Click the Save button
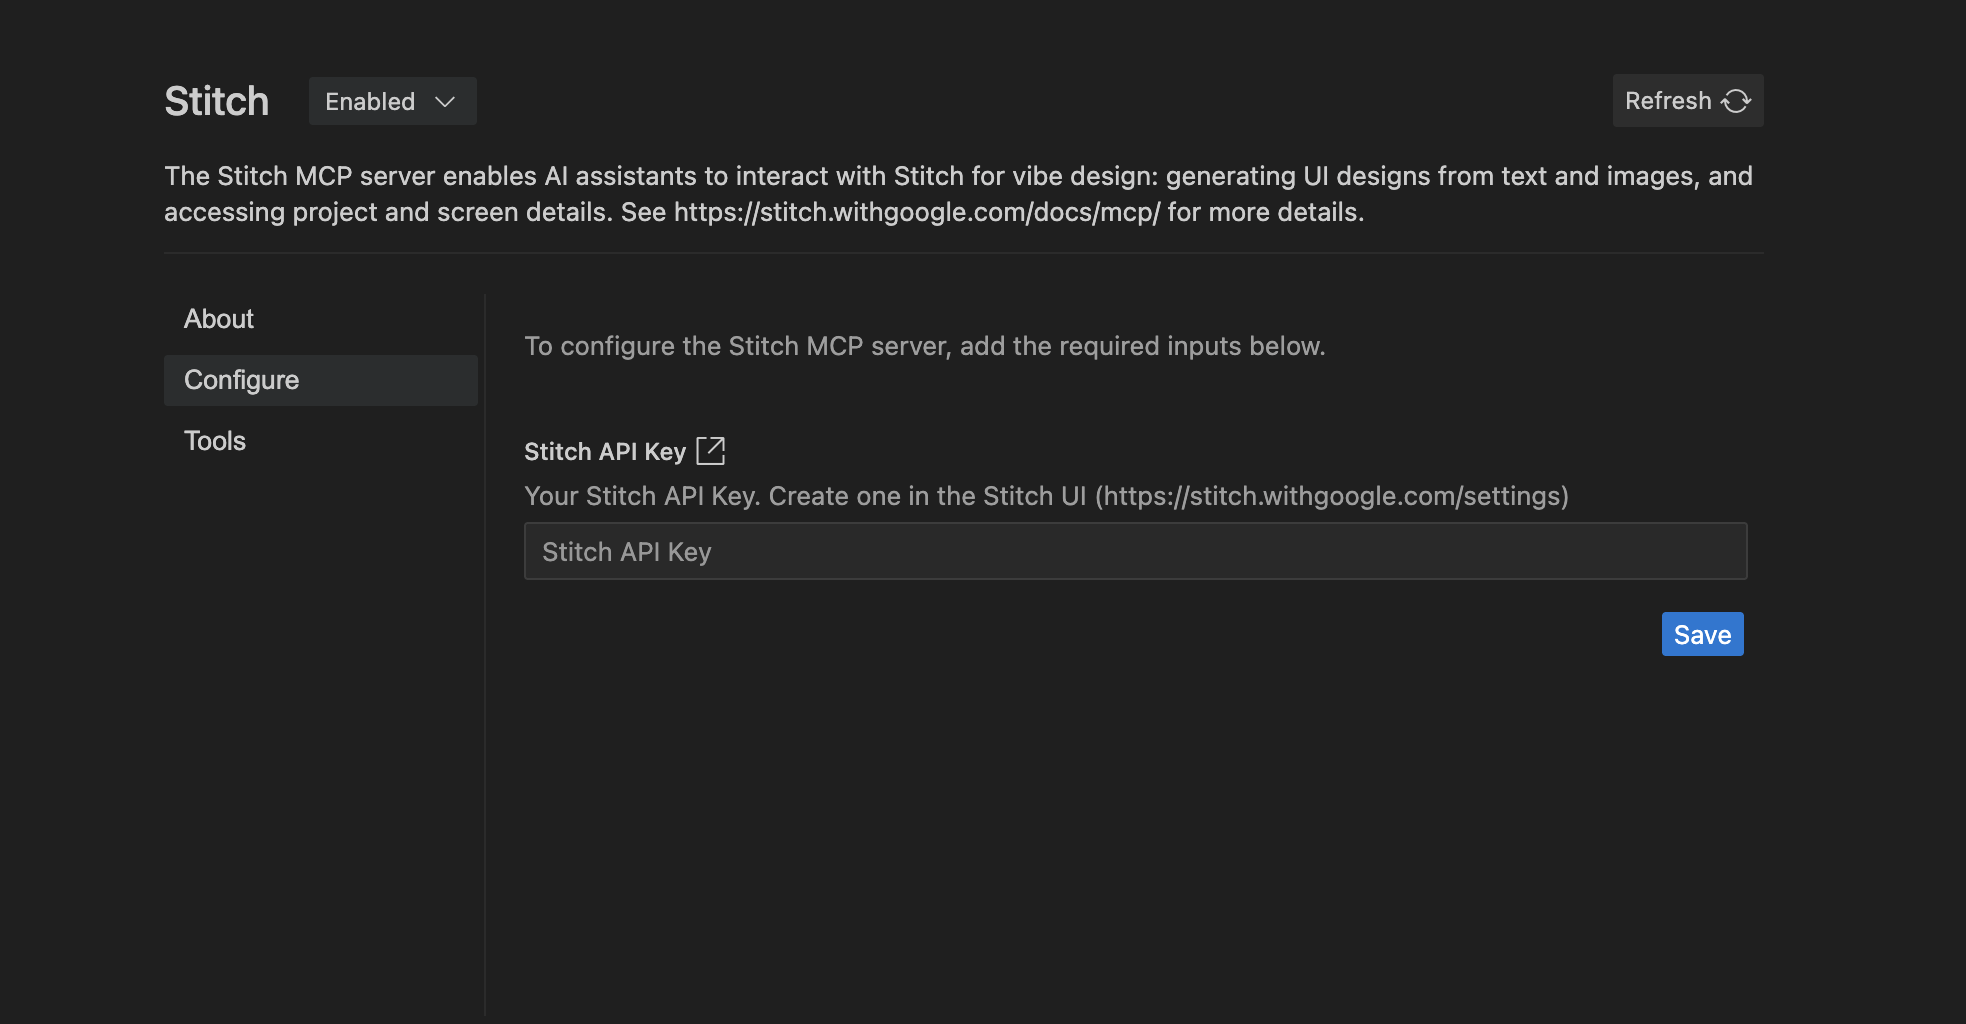 1702,634
